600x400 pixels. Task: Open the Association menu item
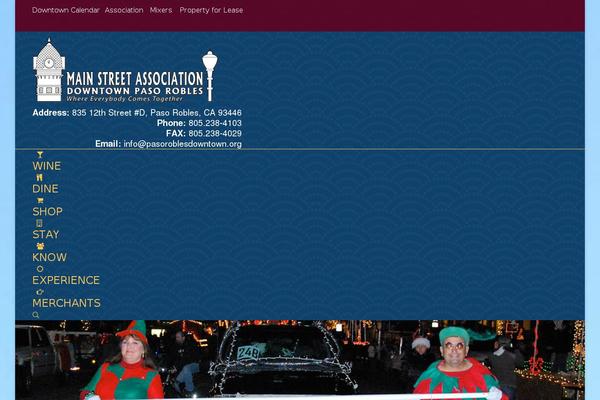pos(124,10)
